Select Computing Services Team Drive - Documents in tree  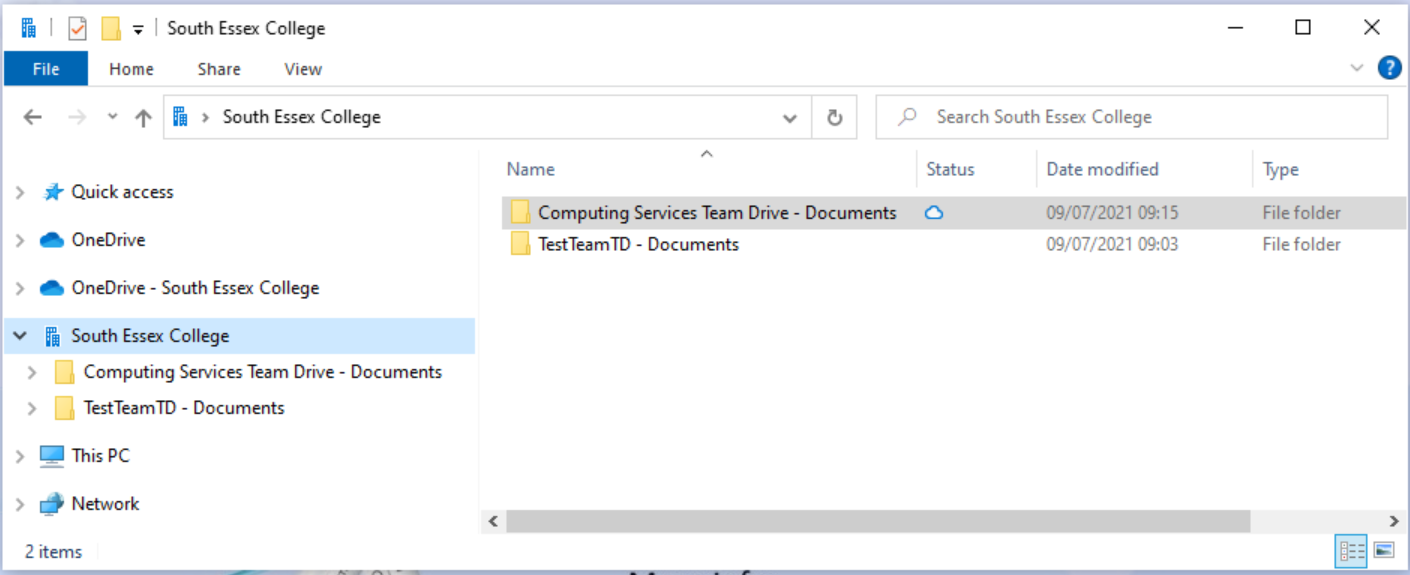(x=263, y=372)
